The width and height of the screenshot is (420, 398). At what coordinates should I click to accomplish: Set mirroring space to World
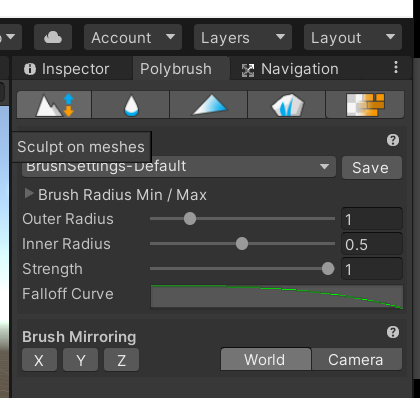pos(266,359)
